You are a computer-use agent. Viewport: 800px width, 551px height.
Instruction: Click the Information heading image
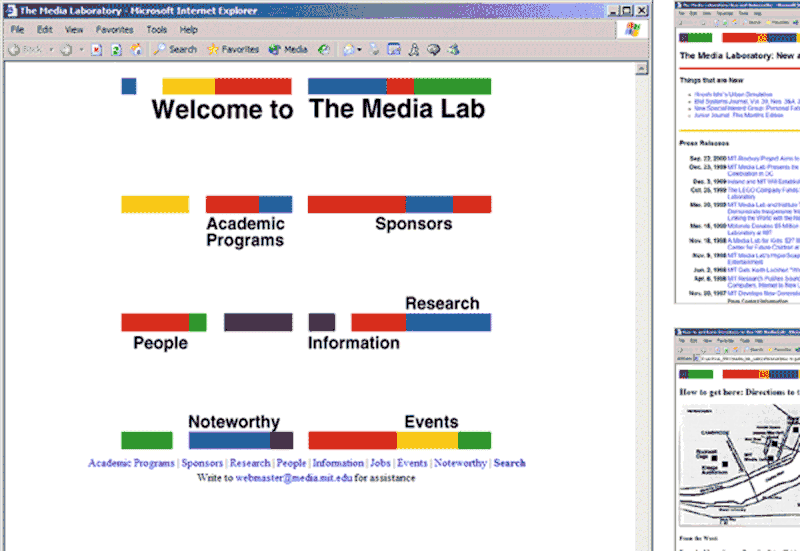(354, 343)
